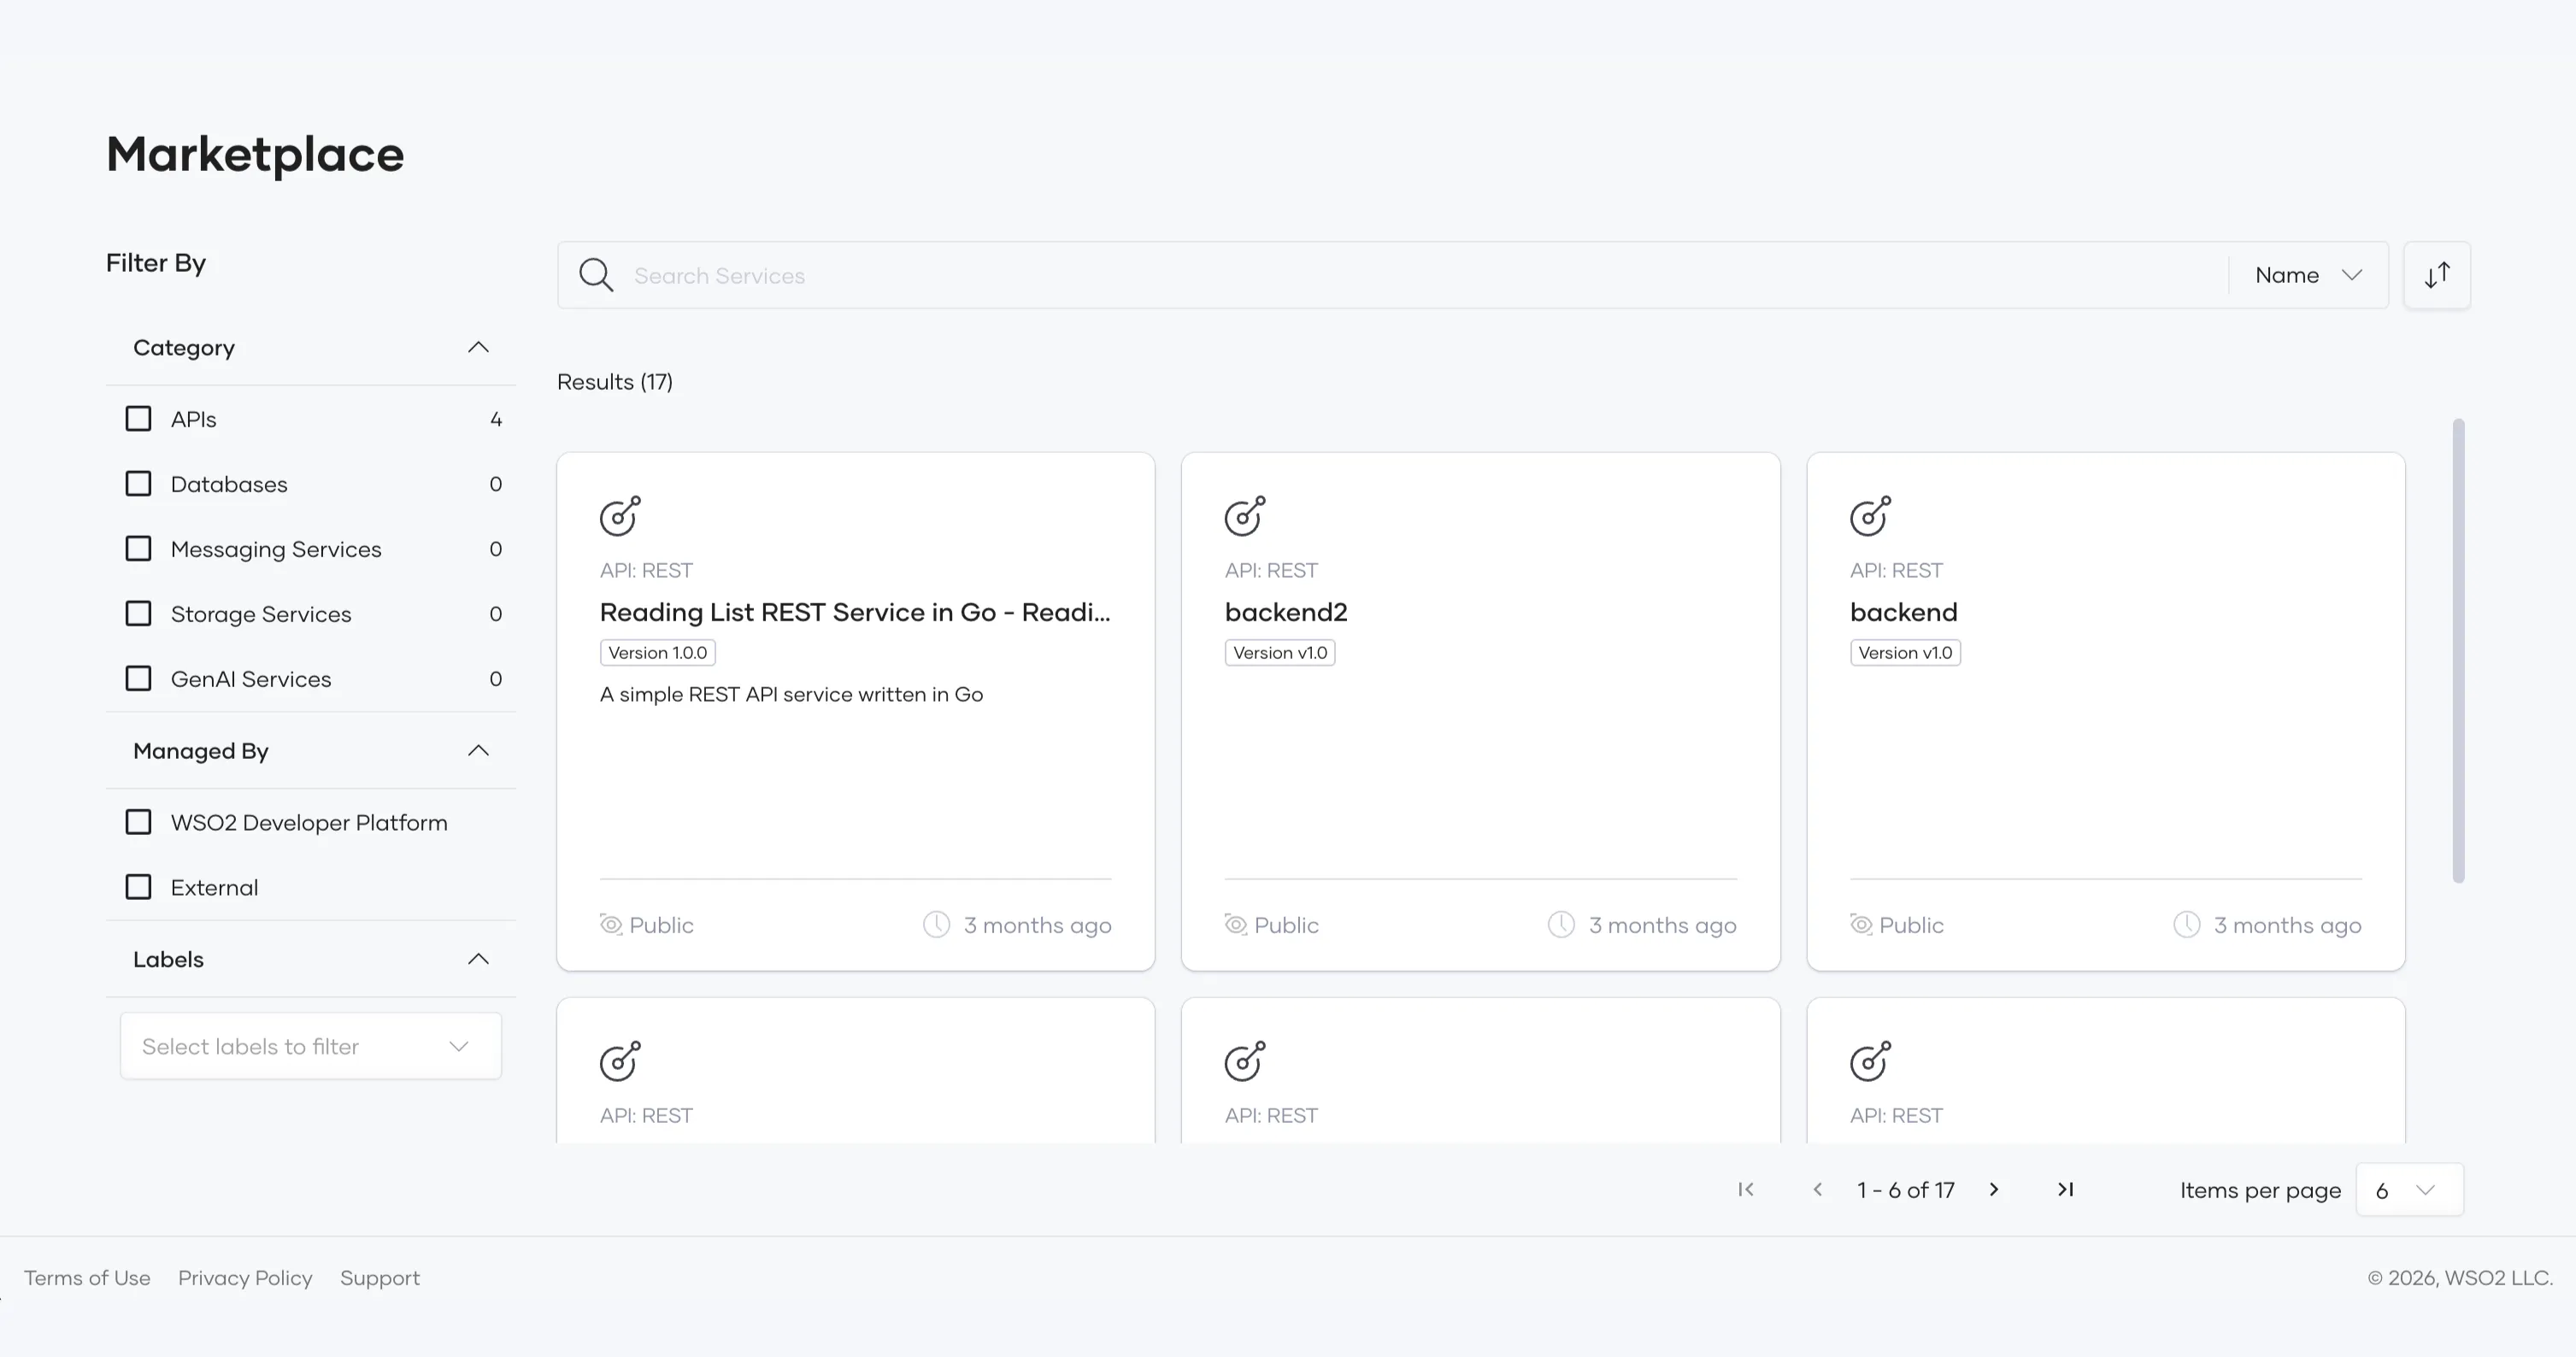Enable the External managed-by filter
This screenshot has height=1357, width=2576.
click(138, 886)
